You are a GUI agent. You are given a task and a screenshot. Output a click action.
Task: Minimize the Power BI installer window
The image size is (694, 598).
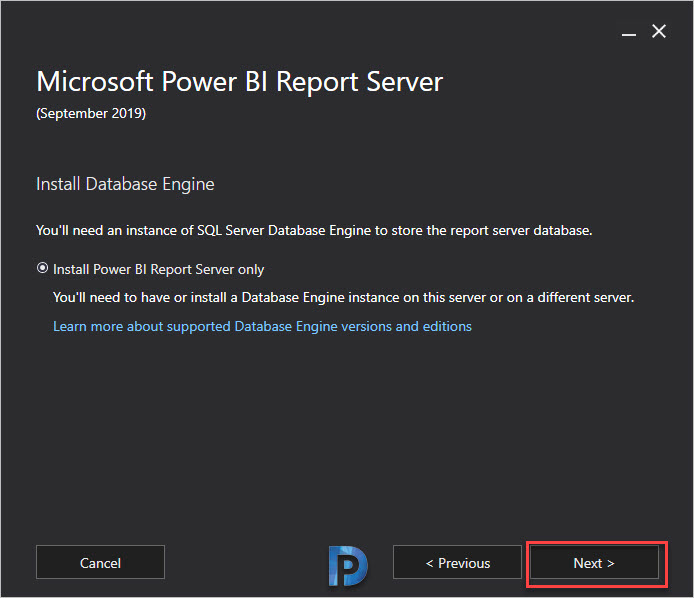click(628, 34)
